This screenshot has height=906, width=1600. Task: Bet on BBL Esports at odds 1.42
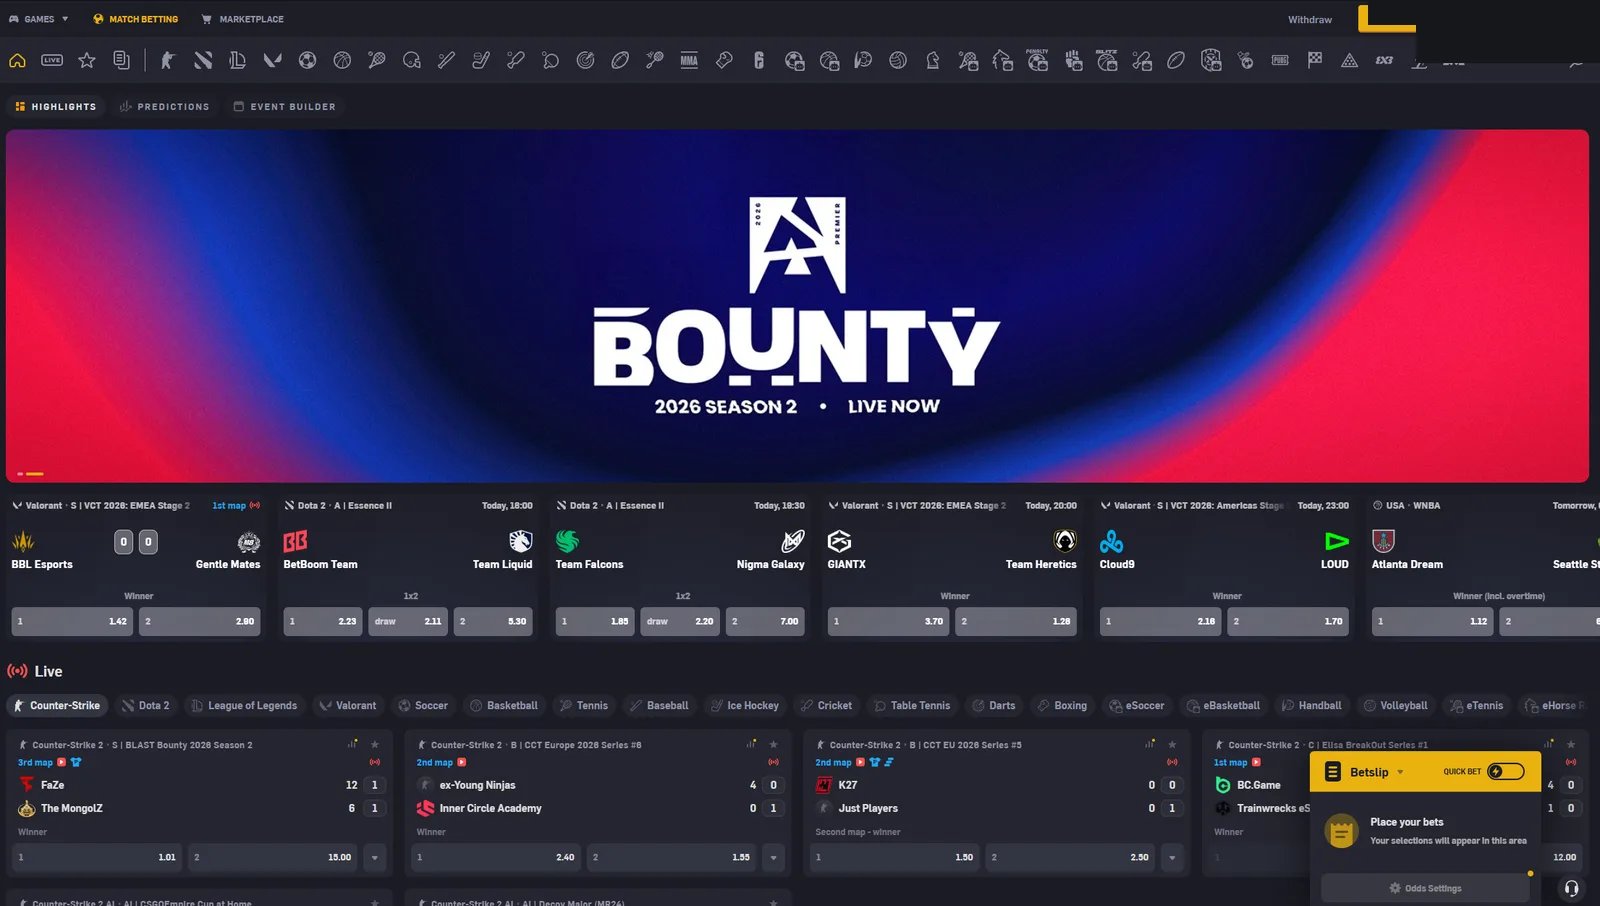click(73, 621)
